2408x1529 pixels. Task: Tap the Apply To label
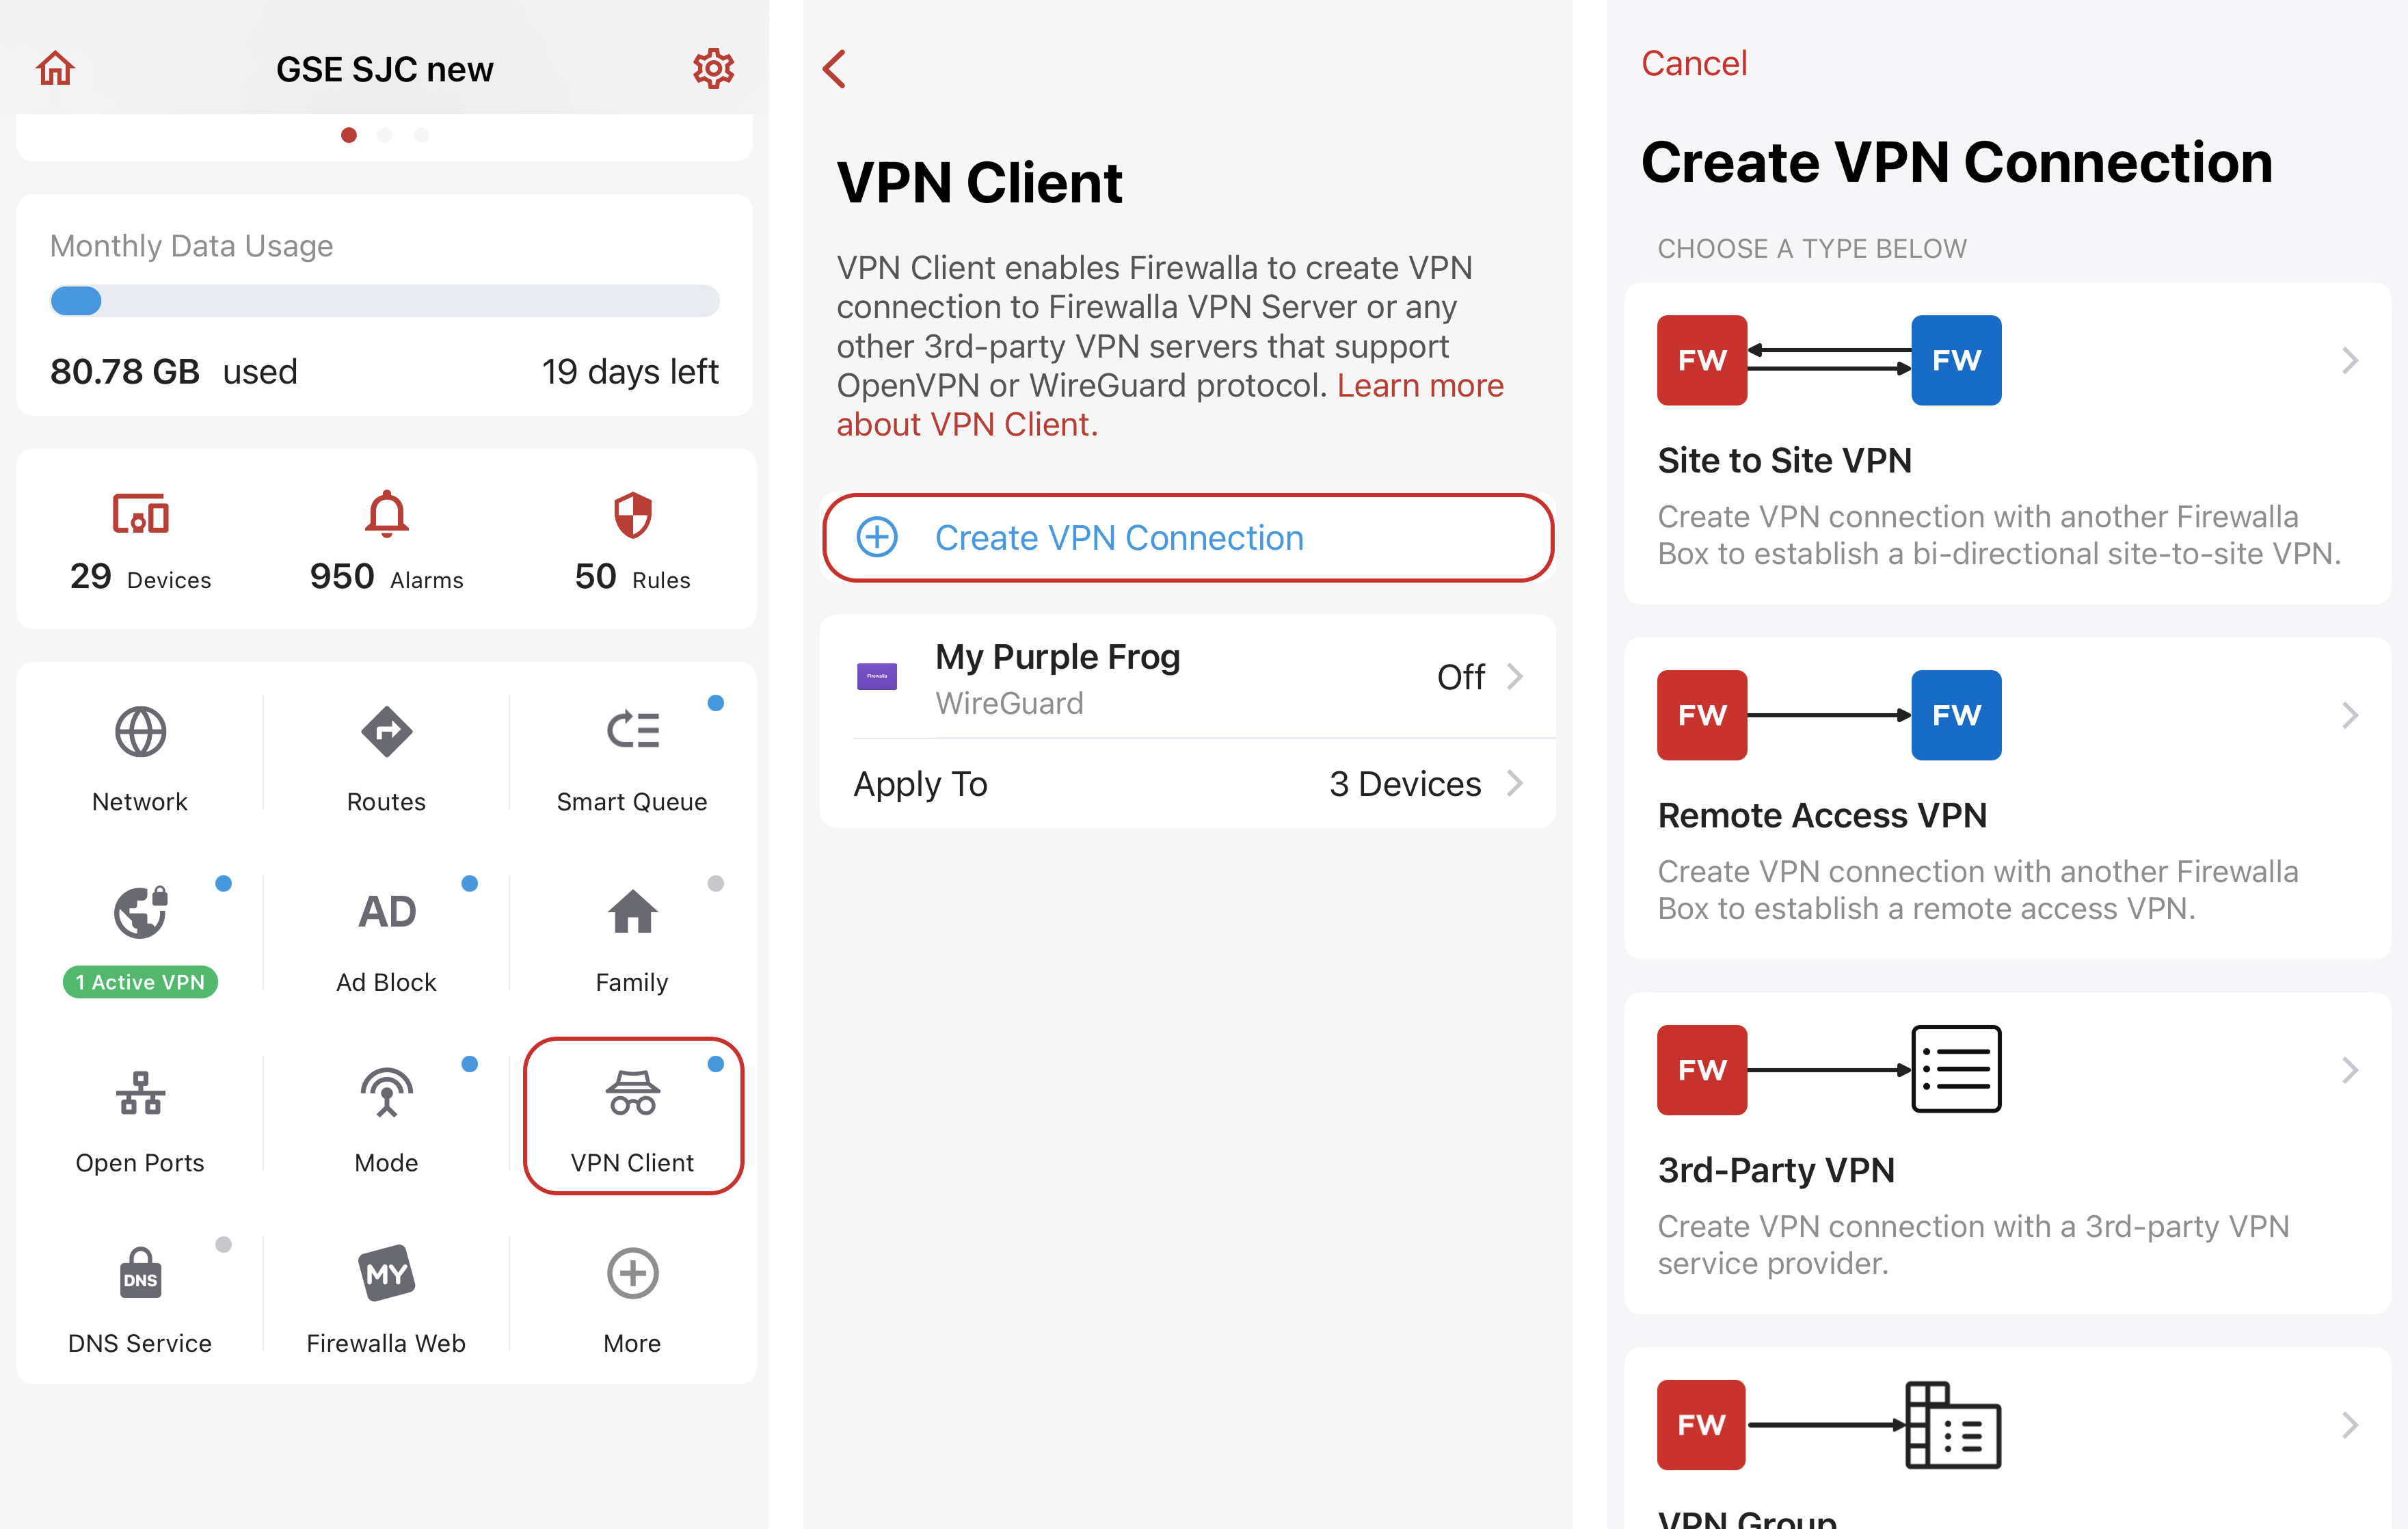[920, 784]
